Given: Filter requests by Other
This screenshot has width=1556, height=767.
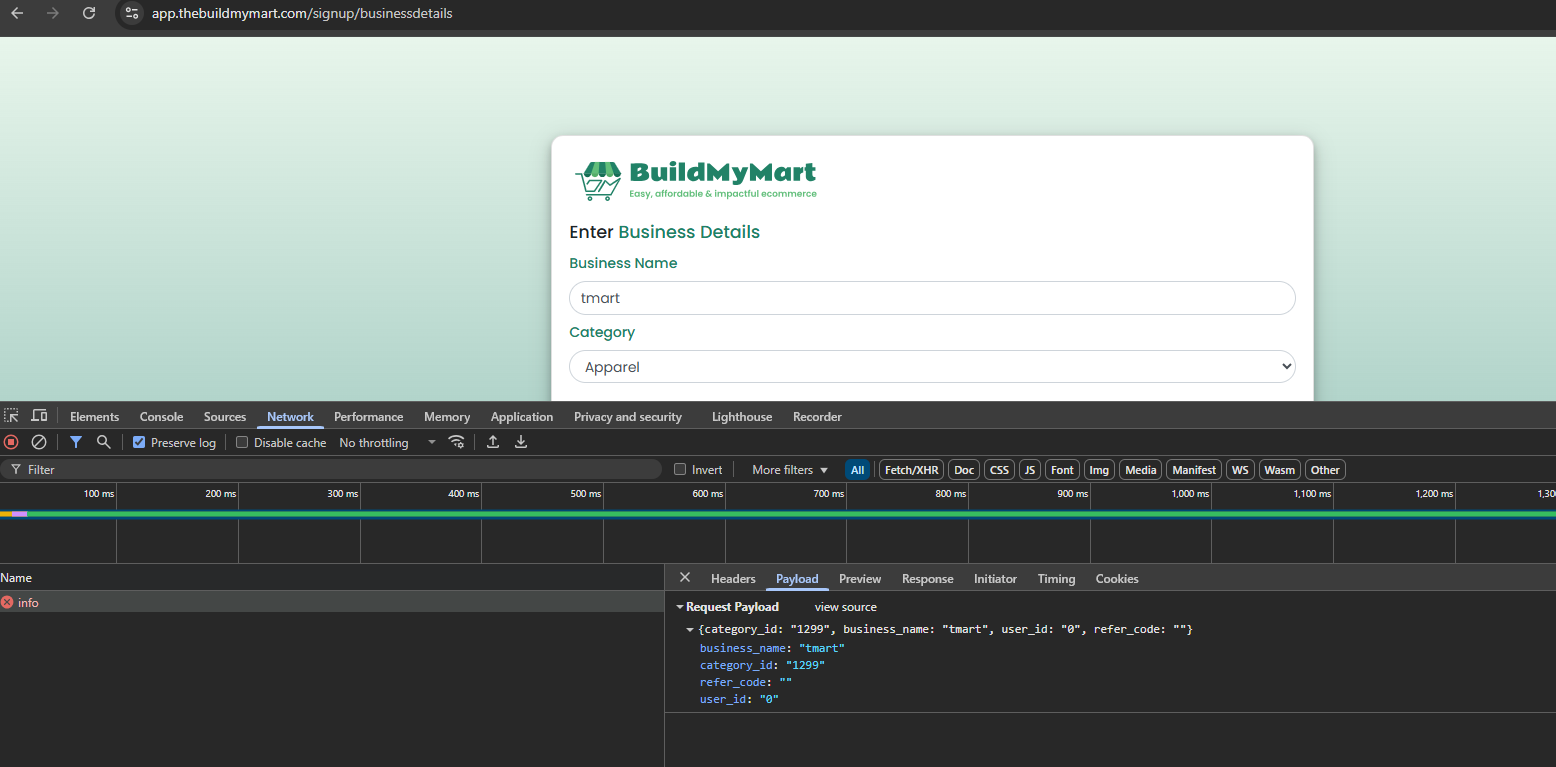Looking at the screenshot, I should coord(1325,470).
